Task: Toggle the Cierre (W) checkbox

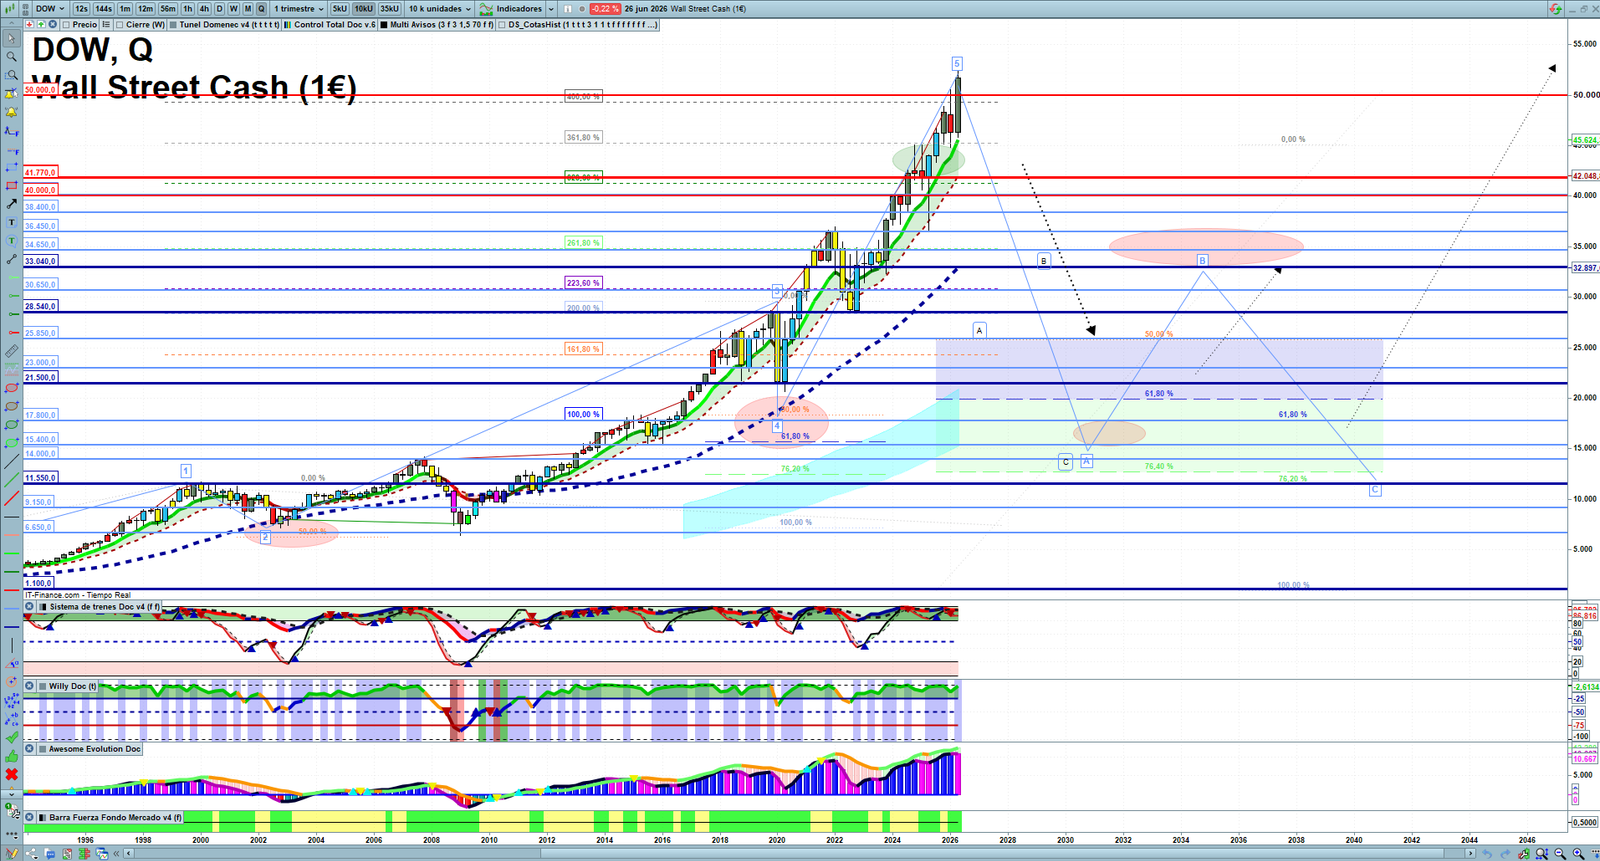Action: click(x=120, y=24)
